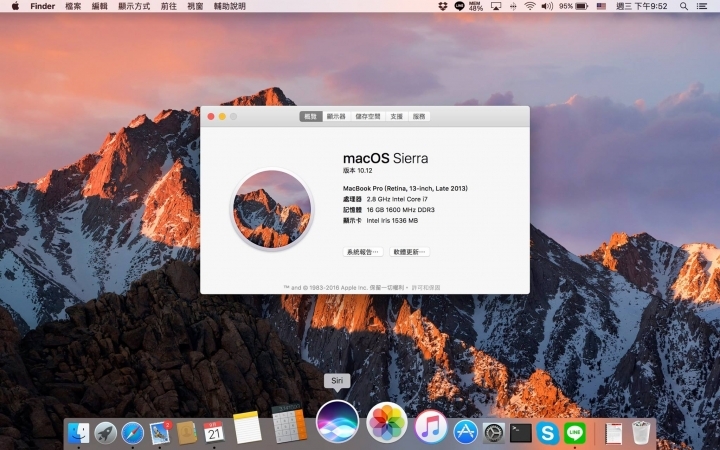
Task: Open Photos pinwheel icon in Dock
Action: point(387,423)
